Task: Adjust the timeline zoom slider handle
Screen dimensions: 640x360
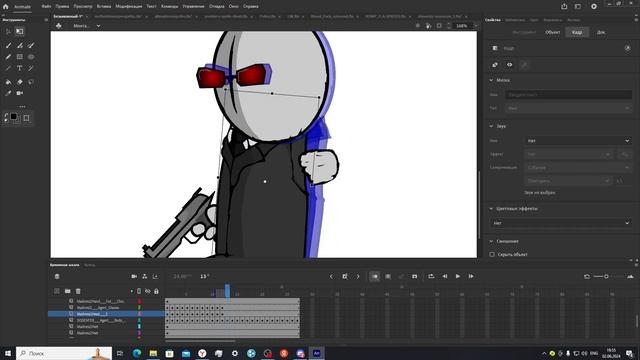Action: (606, 276)
